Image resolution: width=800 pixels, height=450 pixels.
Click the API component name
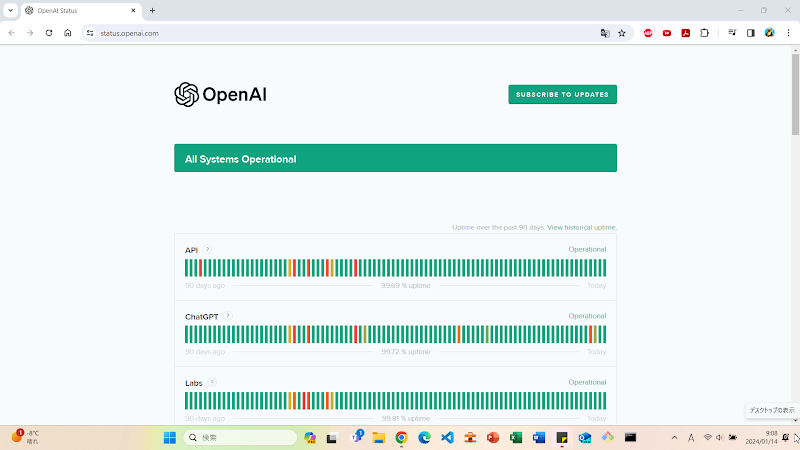pyautogui.click(x=191, y=250)
